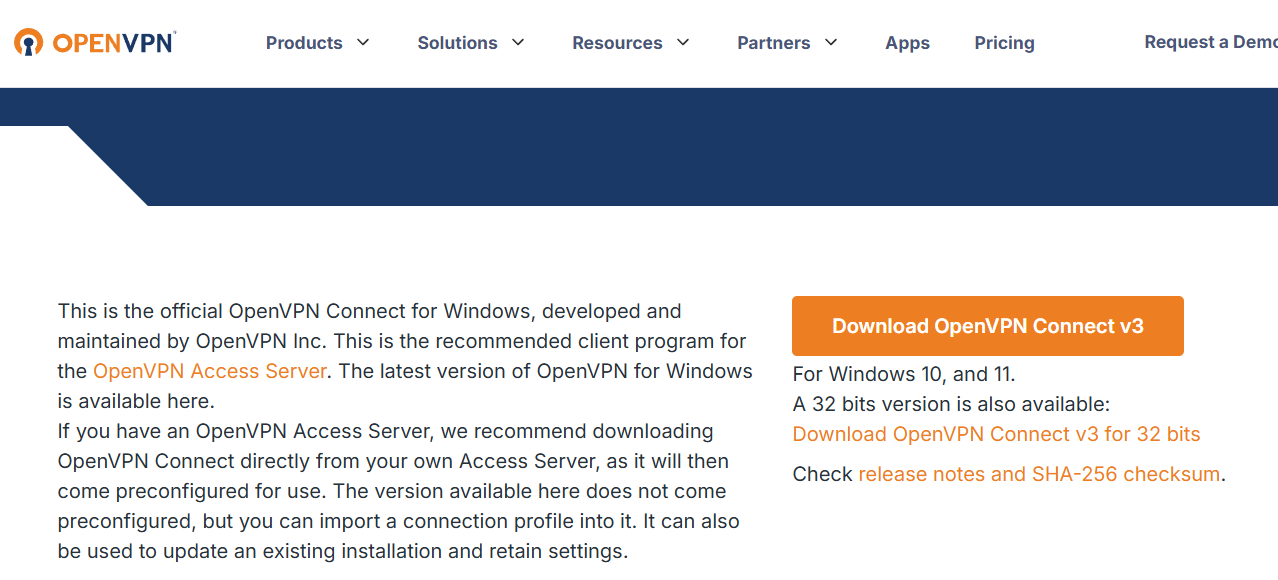The width and height of the screenshot is (1278, 580).
Task: Open the Resources menu
Action: click(x=617, y=43)
